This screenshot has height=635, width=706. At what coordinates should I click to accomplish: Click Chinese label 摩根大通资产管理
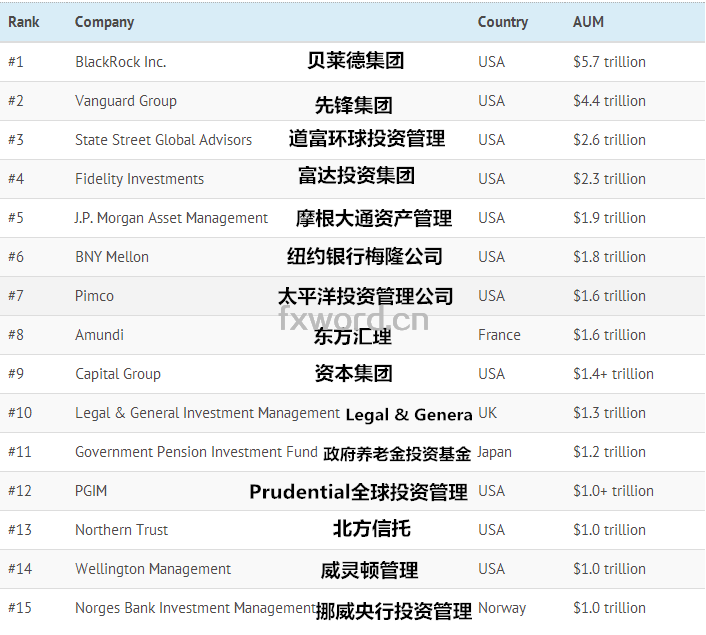(374, 218)
